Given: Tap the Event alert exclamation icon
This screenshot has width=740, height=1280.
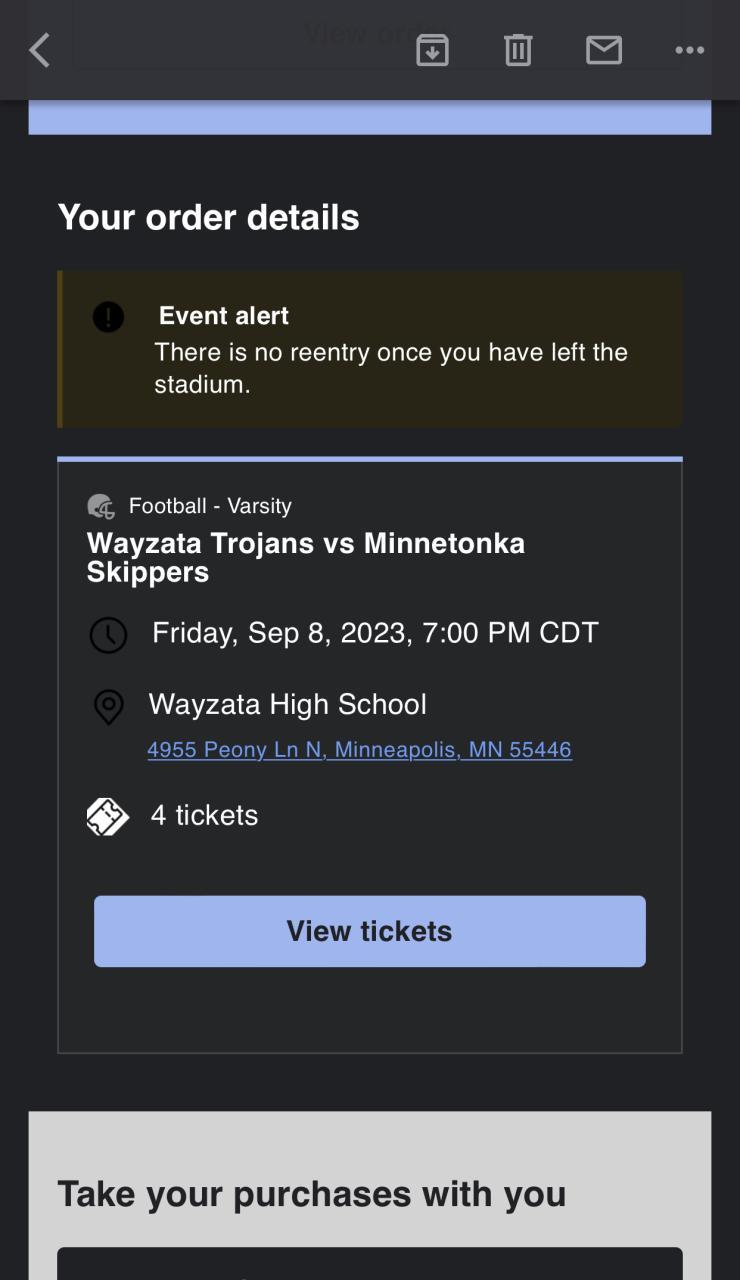Looking at the screenshot, I should pos(108,317).
